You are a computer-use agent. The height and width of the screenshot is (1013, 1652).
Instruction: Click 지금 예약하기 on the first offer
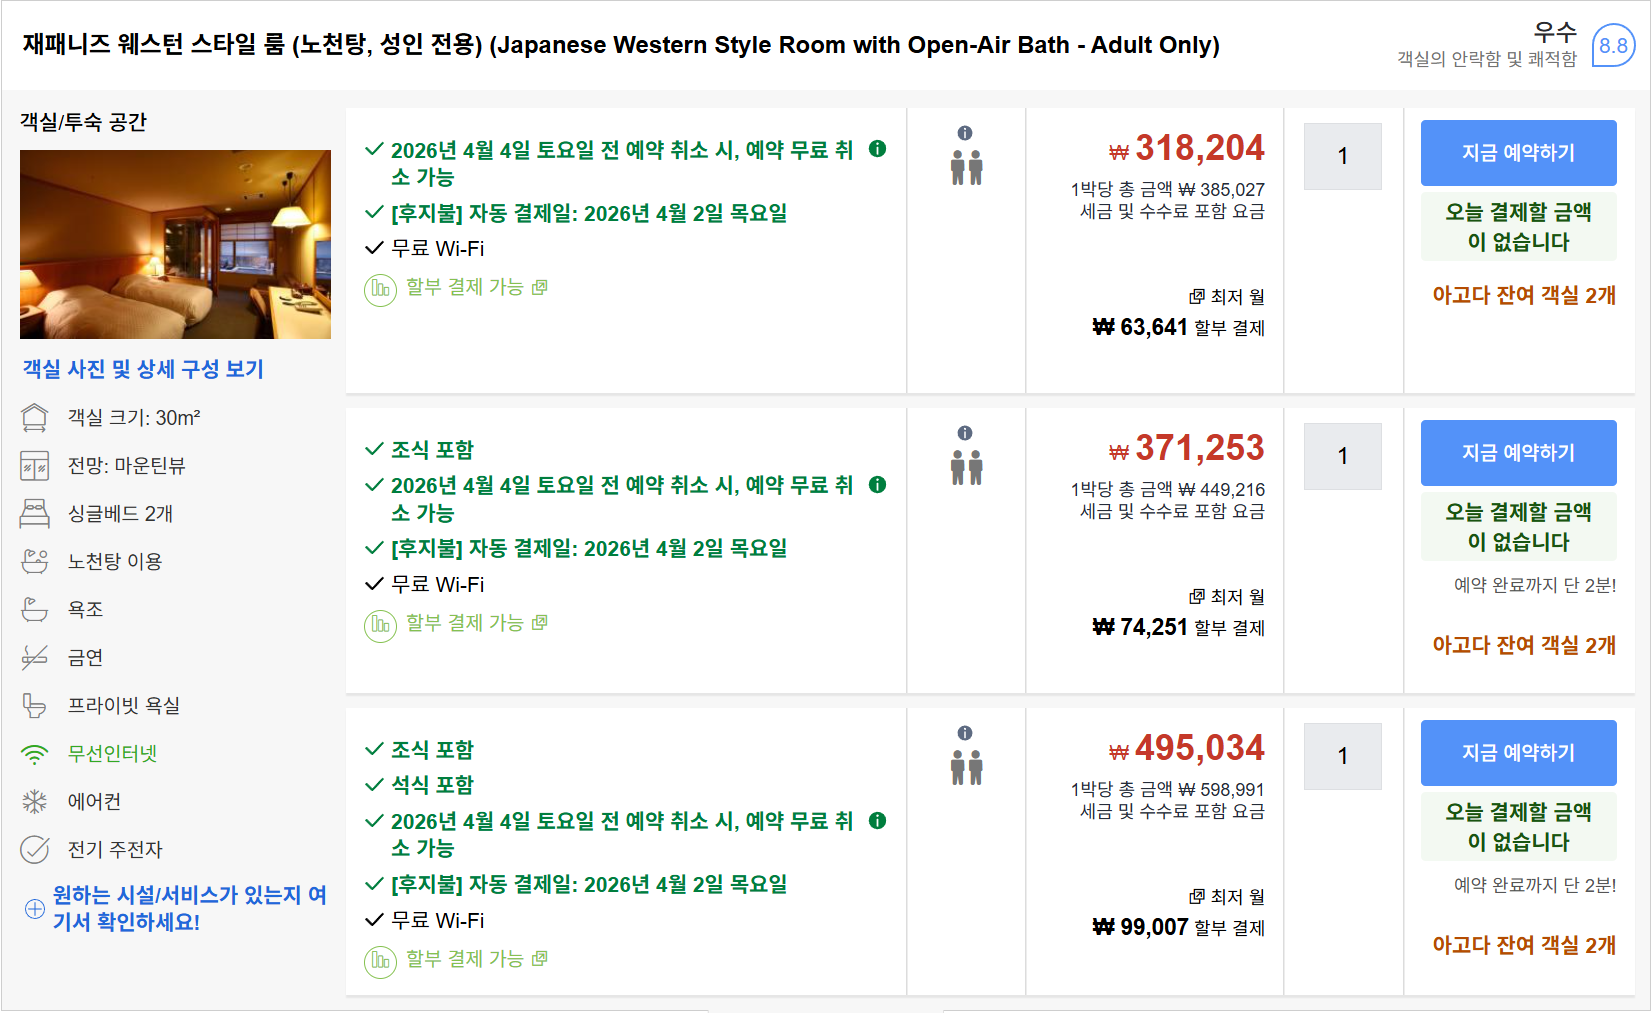pos(1518,152)
